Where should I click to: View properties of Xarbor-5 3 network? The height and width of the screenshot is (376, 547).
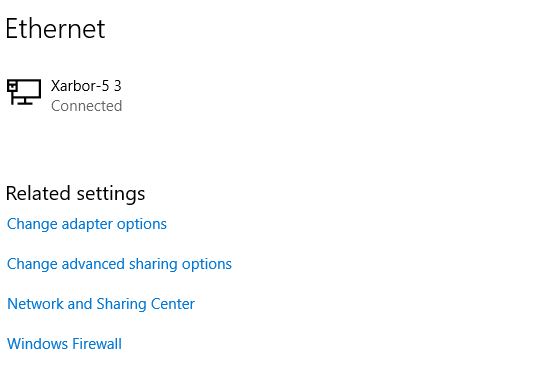click(65, 95)
